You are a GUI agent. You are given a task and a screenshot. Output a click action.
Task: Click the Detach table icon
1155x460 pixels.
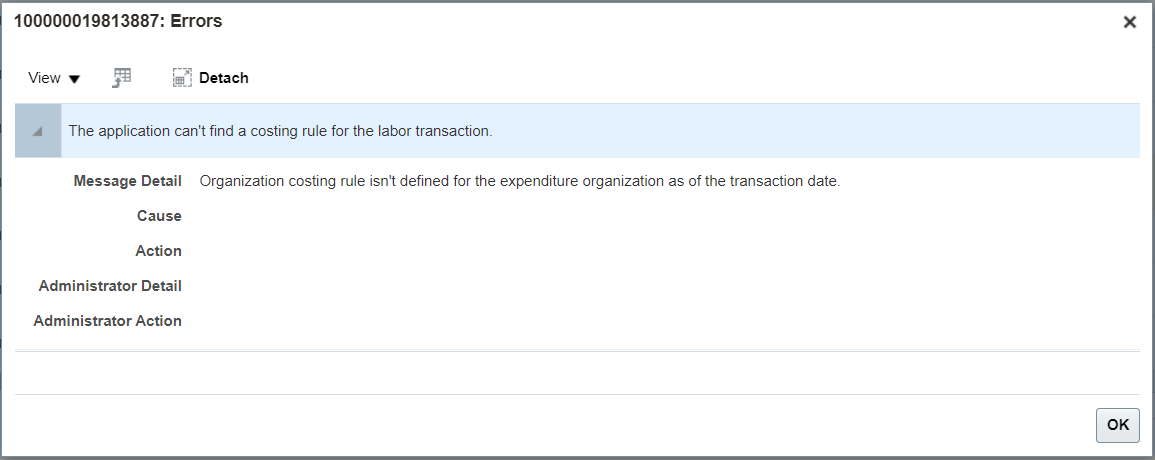(182, 78)
